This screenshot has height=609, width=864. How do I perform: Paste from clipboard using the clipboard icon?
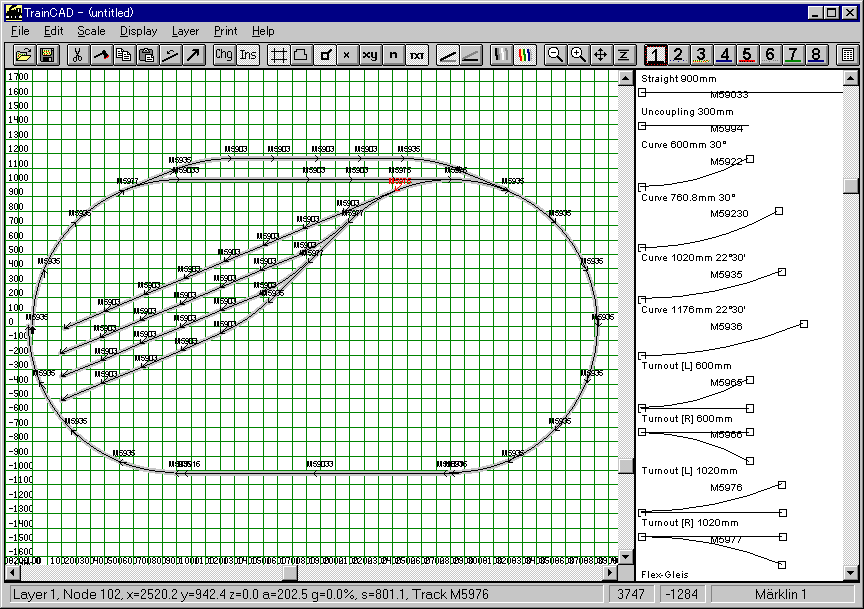(x=147, y=55)
